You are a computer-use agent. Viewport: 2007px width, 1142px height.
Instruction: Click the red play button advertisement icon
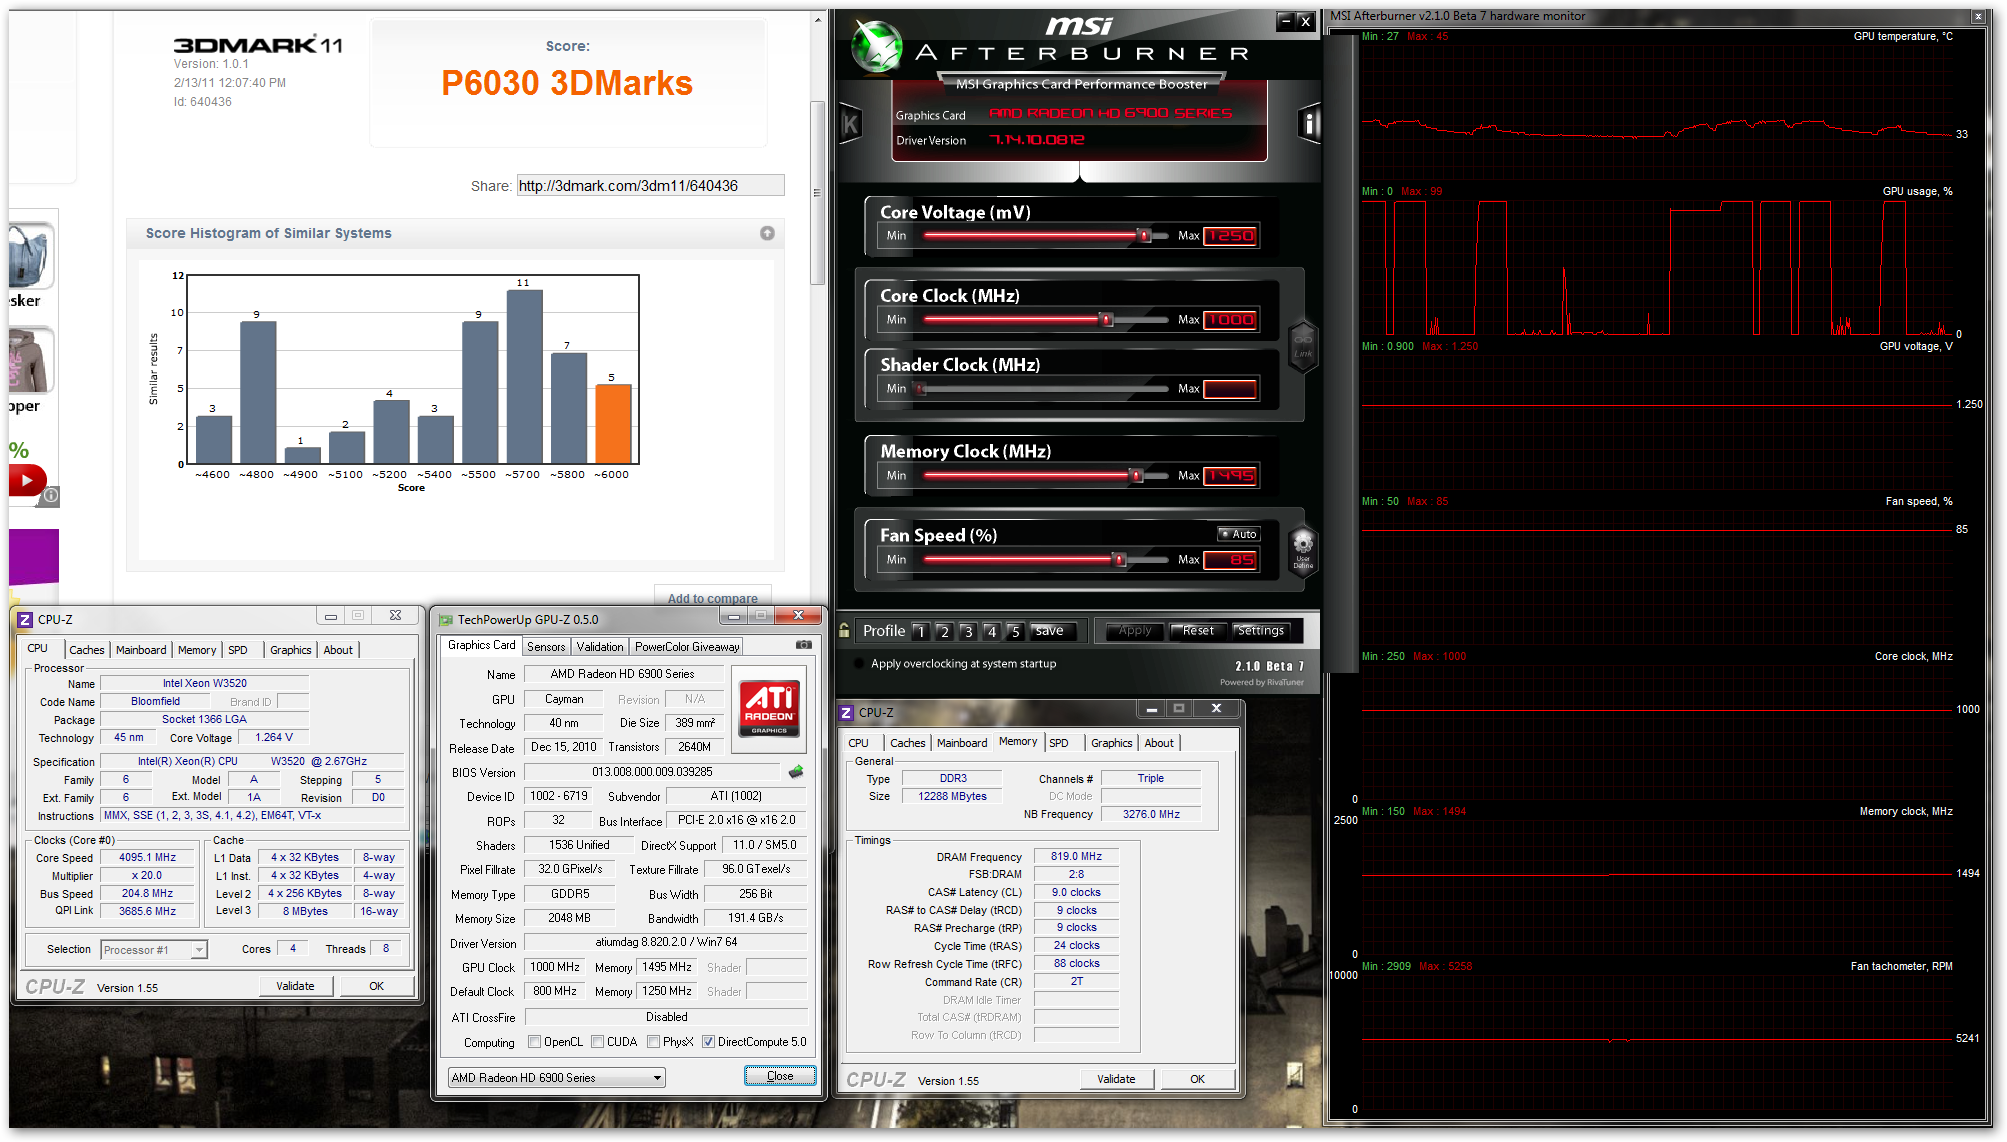(x=27, y=480)
